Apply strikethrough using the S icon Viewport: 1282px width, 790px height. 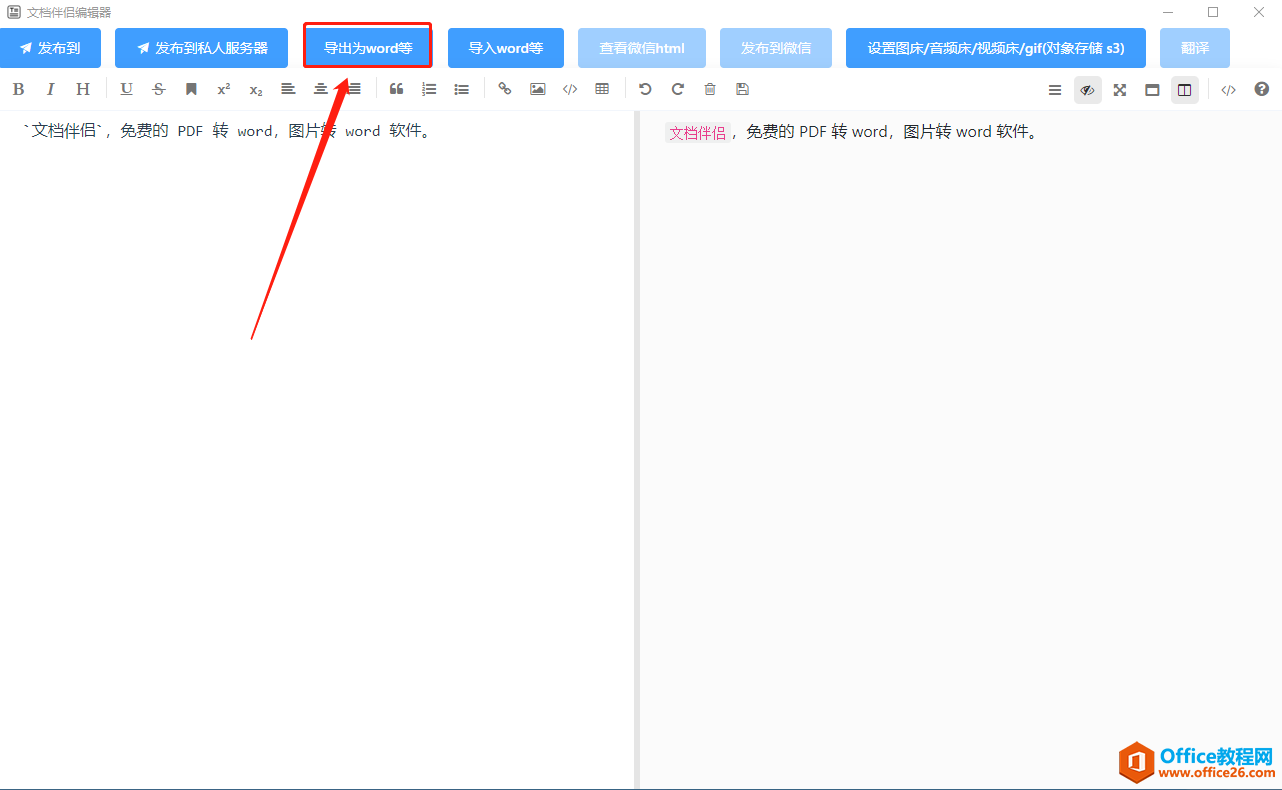[158, 89]
